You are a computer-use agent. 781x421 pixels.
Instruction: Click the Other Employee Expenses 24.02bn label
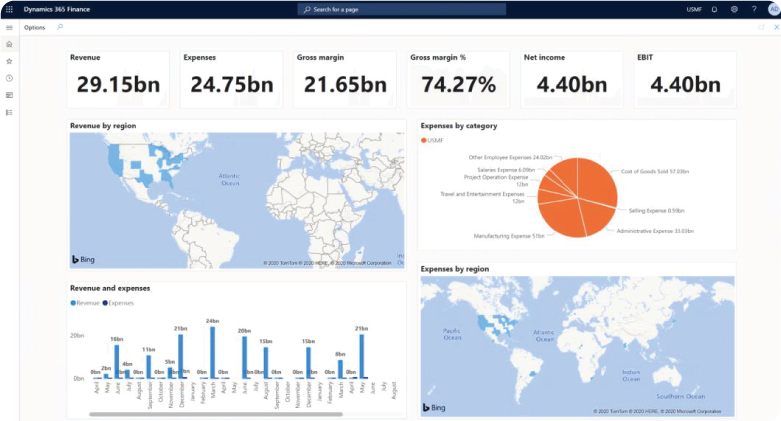[510, 157]
